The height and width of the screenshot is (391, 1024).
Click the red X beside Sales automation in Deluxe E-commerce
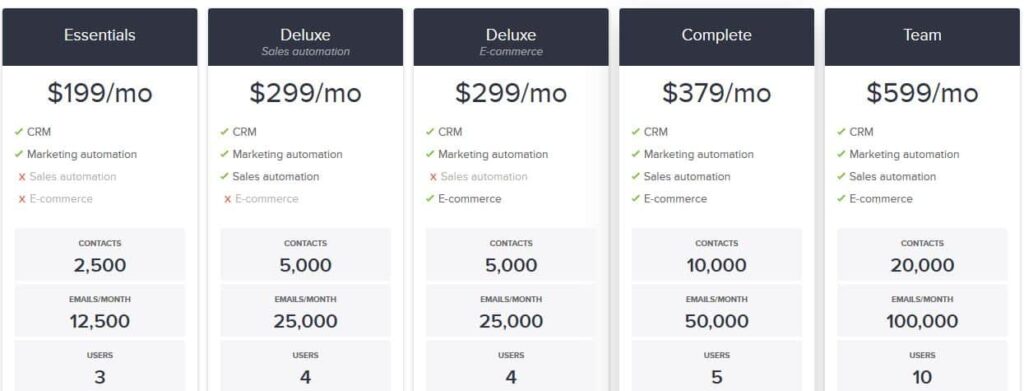click(x=433, y=177)
